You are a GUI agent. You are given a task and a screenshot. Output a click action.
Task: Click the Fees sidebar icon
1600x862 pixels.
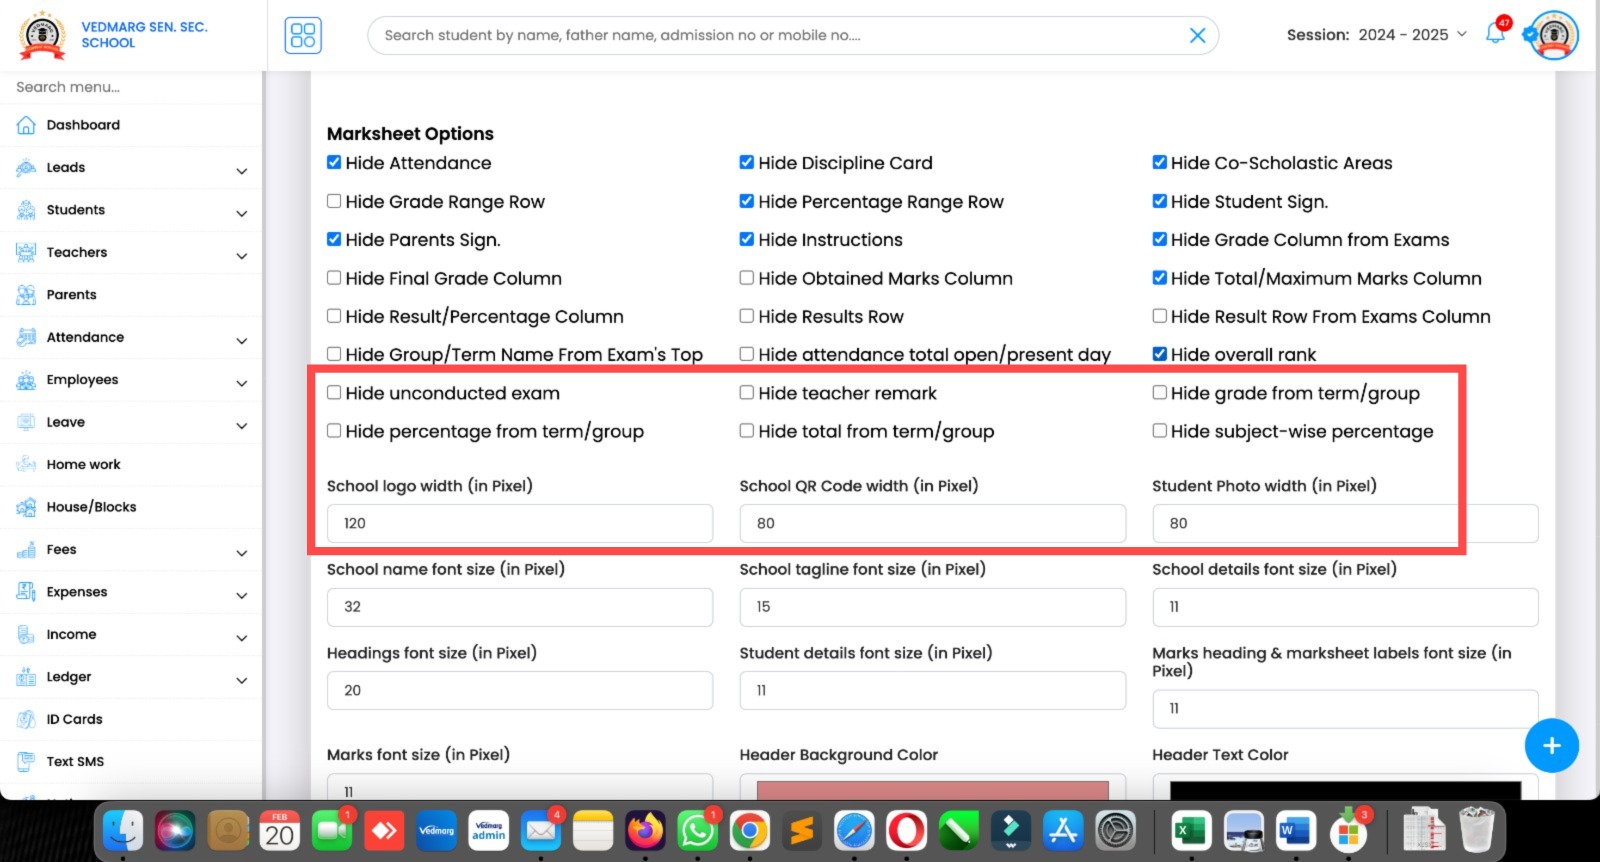pyautogui.click(x=26, y=549)
